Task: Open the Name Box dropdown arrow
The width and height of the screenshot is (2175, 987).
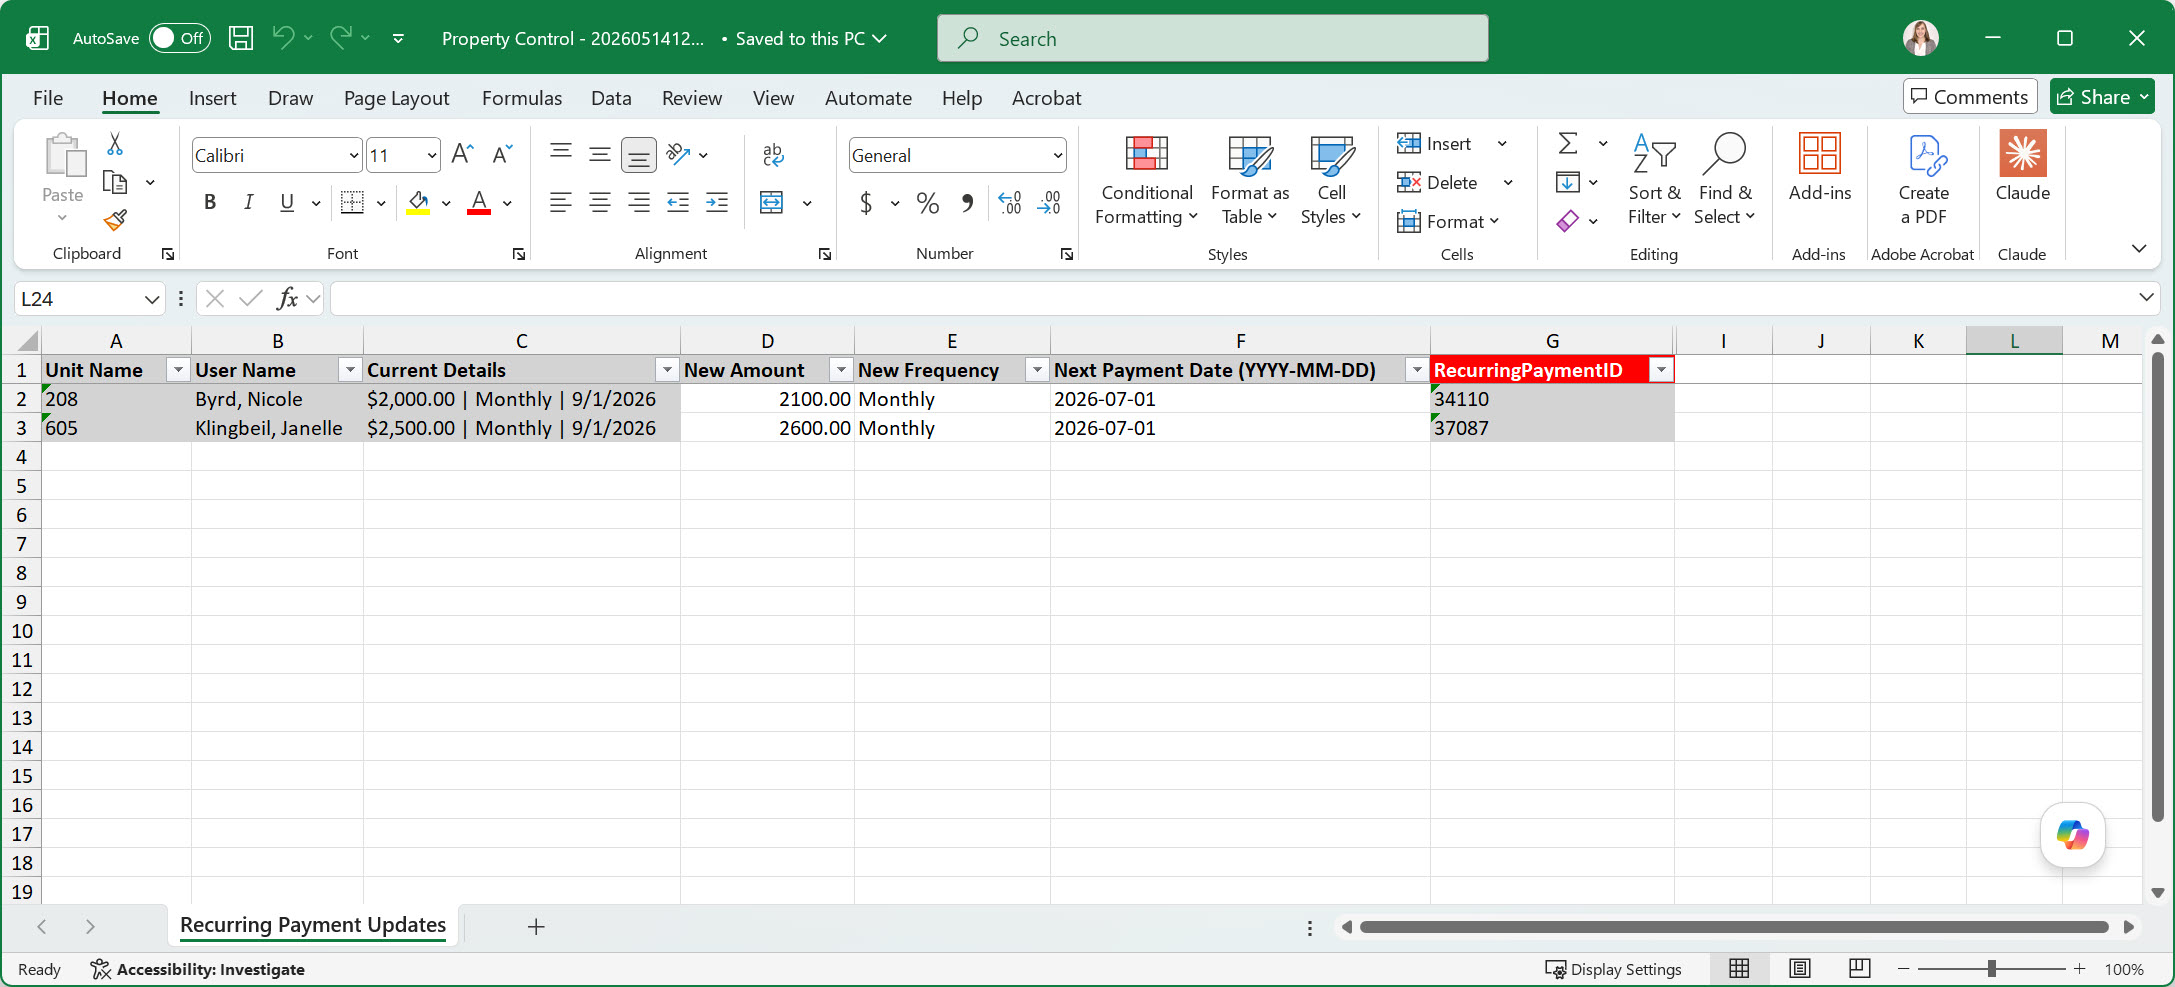Action: coord(152,299)
